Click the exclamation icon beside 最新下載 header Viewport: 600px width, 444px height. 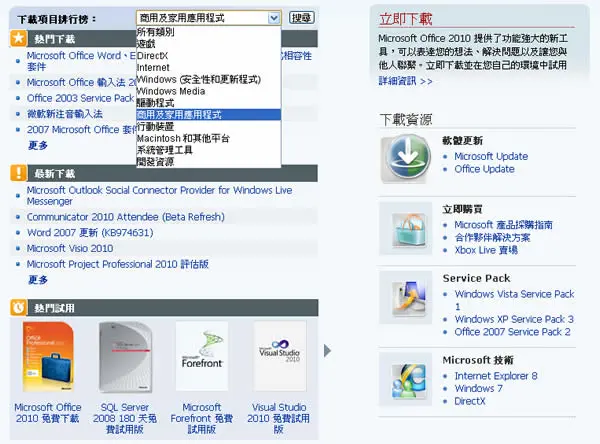(18, 173)
